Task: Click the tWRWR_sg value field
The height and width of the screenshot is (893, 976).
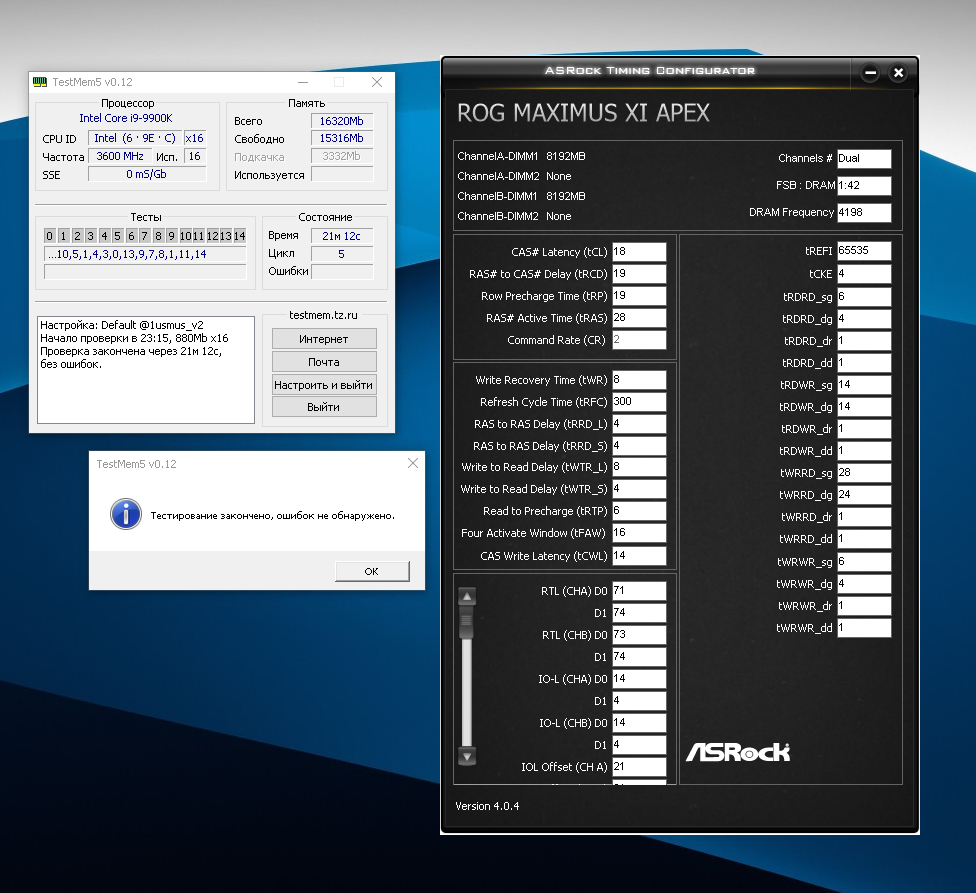Action: point(864,562)
